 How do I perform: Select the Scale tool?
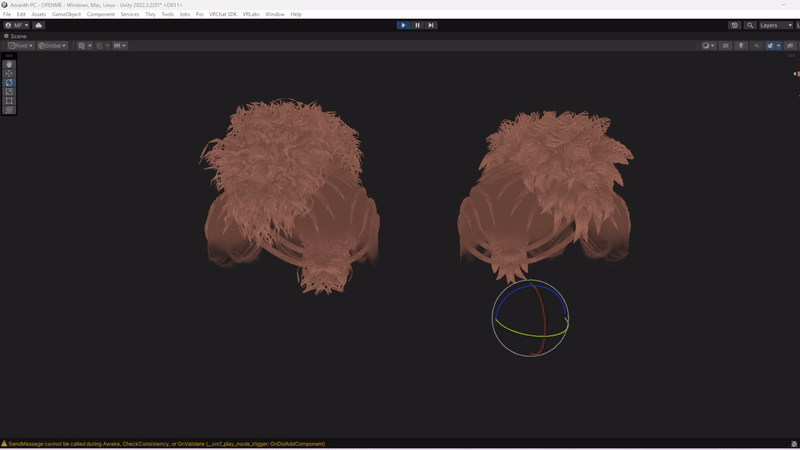coord(9,91)
